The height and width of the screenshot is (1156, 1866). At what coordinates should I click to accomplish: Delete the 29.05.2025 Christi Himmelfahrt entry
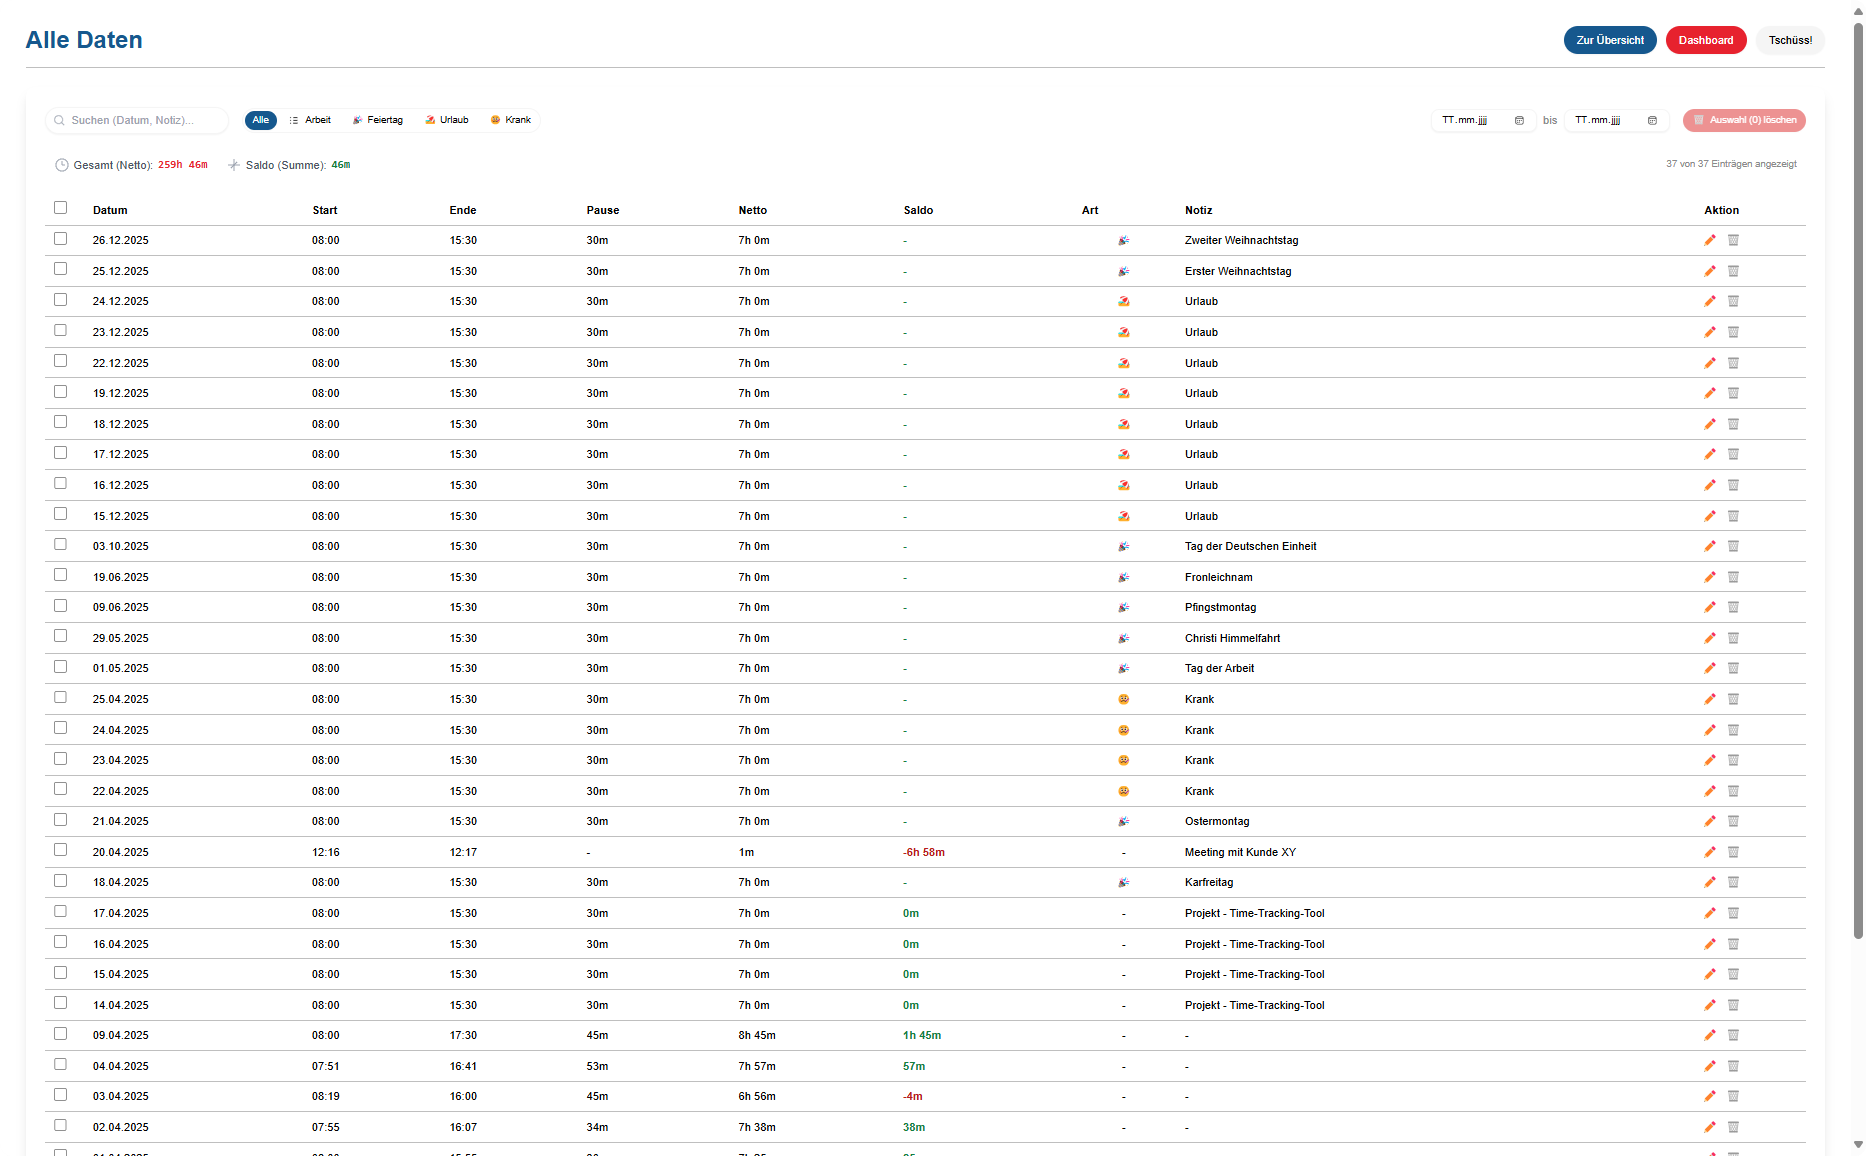1733,638
